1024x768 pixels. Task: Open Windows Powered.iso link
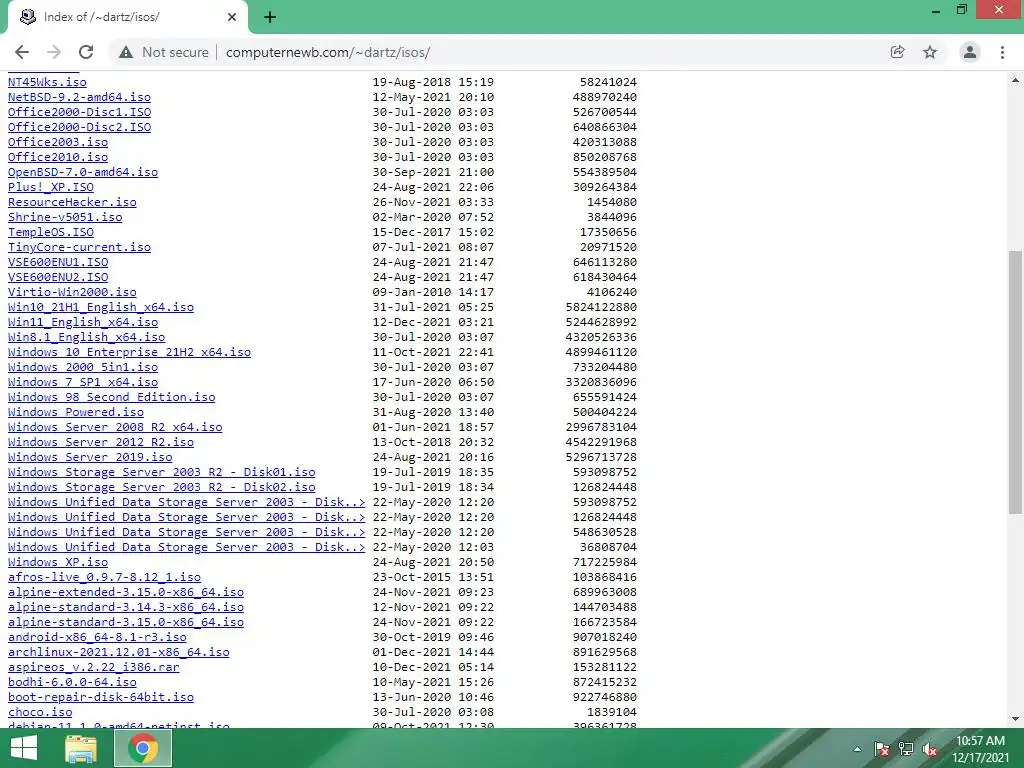[x=76, y=412]
